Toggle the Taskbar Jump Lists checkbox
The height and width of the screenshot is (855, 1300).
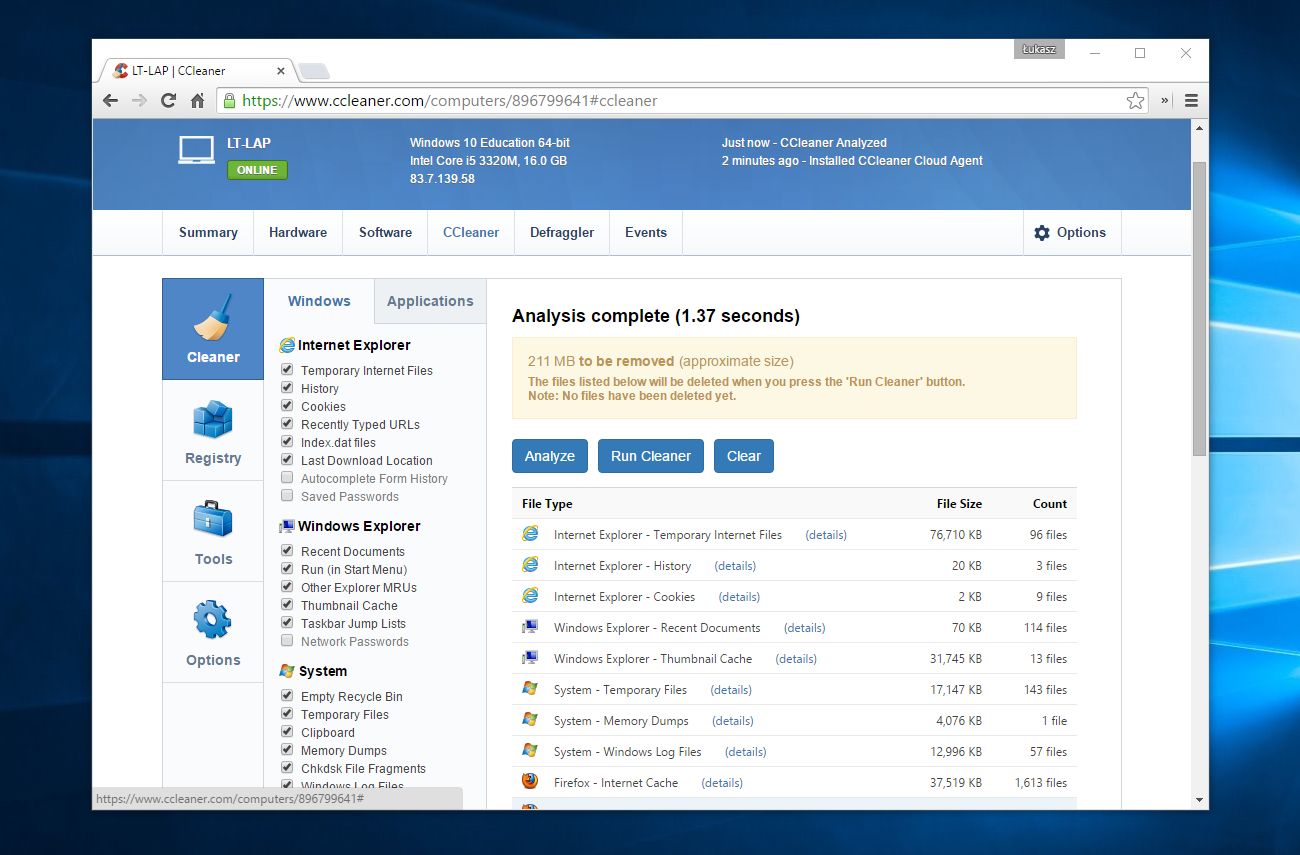point(287,623)
